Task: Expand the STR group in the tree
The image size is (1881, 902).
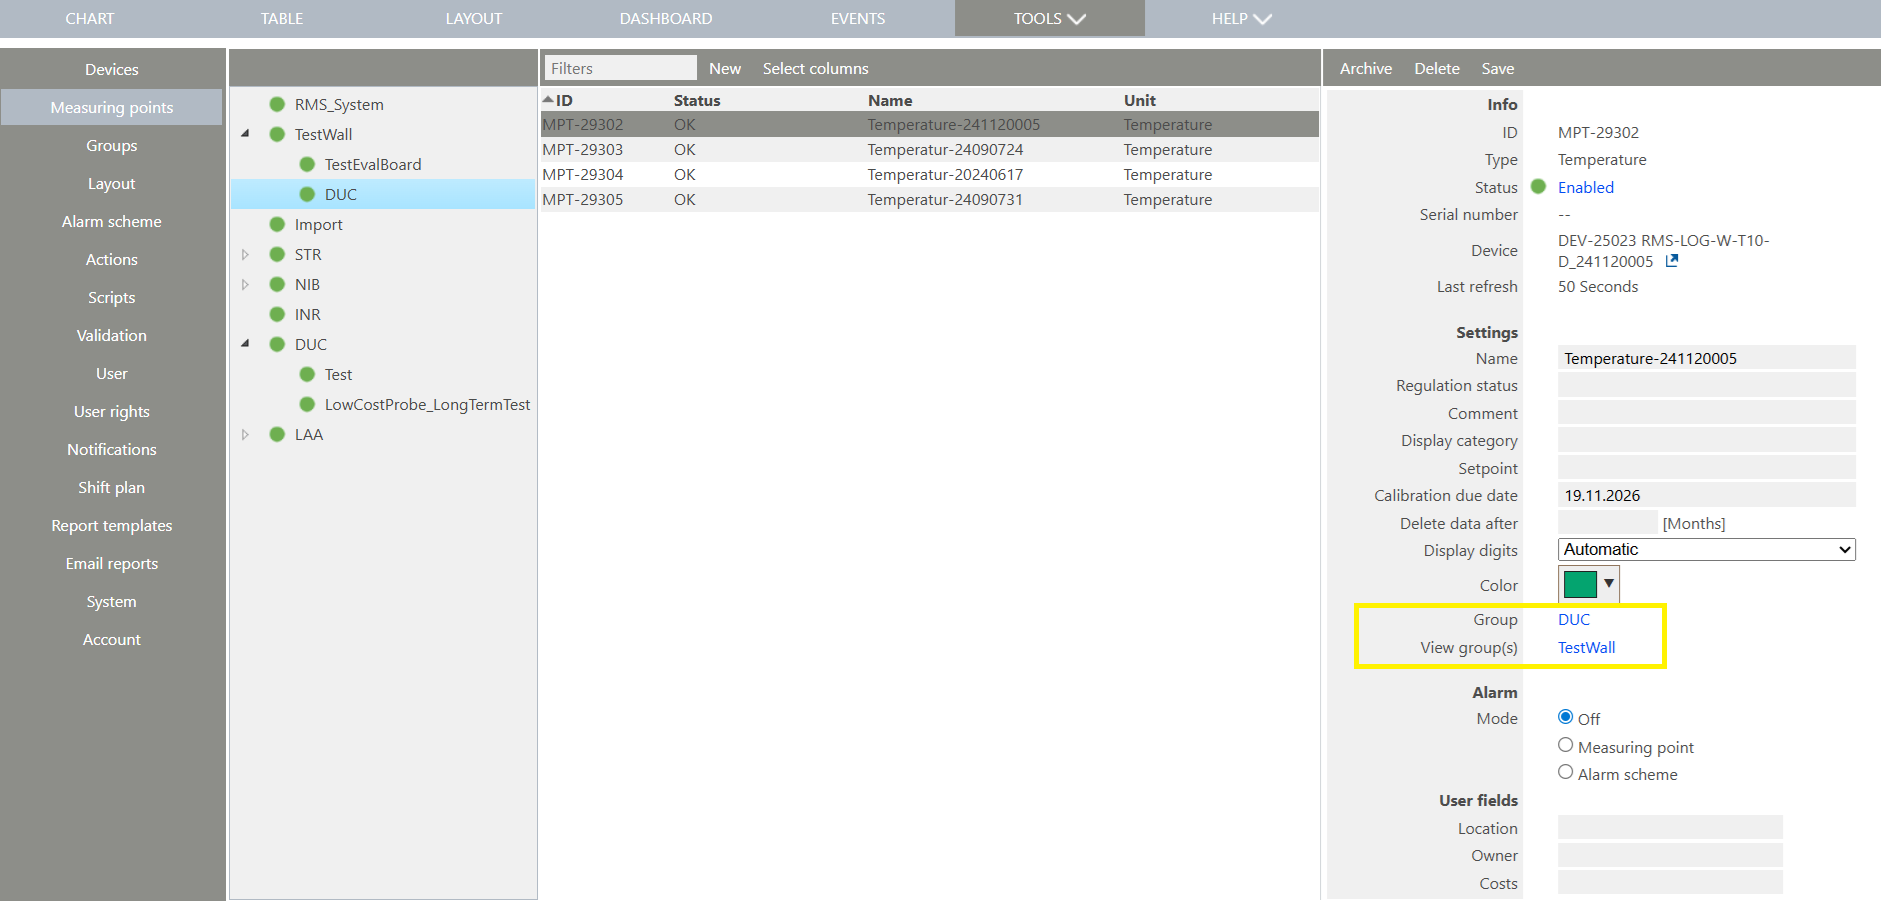Action: coord(246,254)
